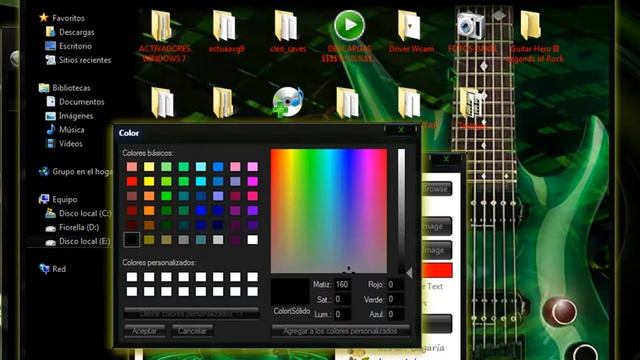Select the CD with green plus icon
This screenshot has height=360, width=640.
pos(288,102)
